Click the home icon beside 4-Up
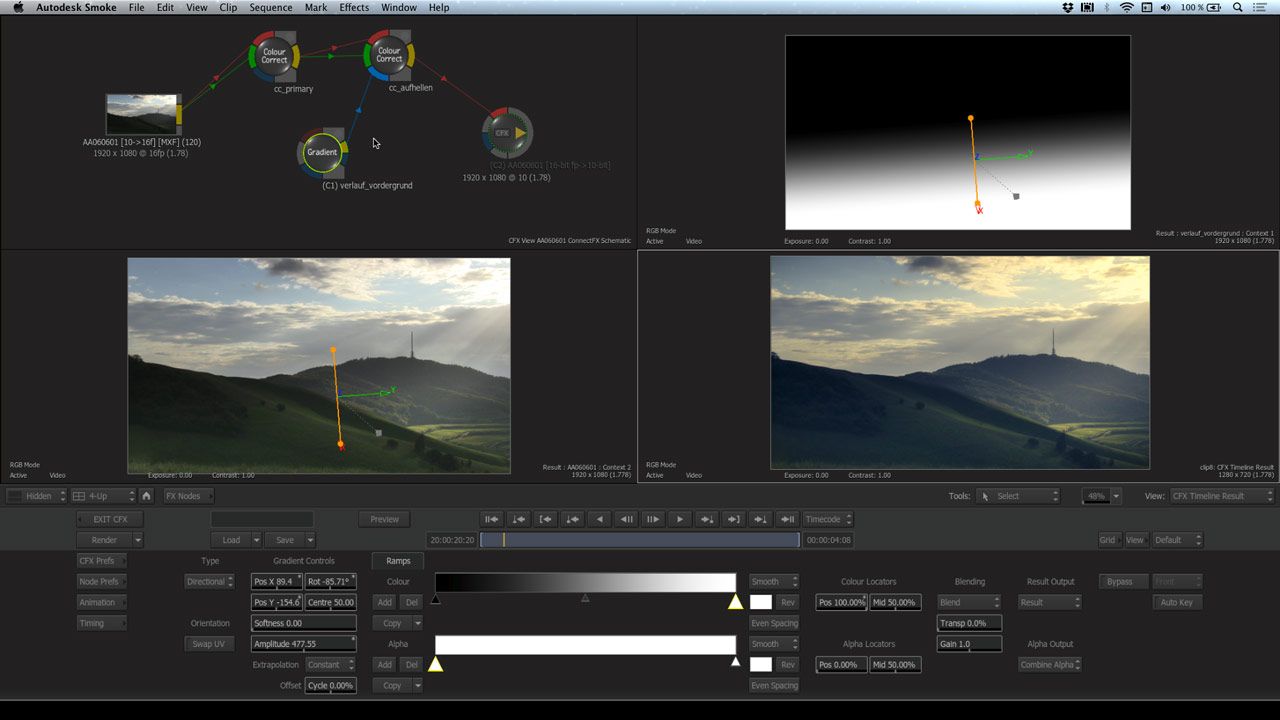Viewport: 1280px width, 720px height. [x=146, y=496]
